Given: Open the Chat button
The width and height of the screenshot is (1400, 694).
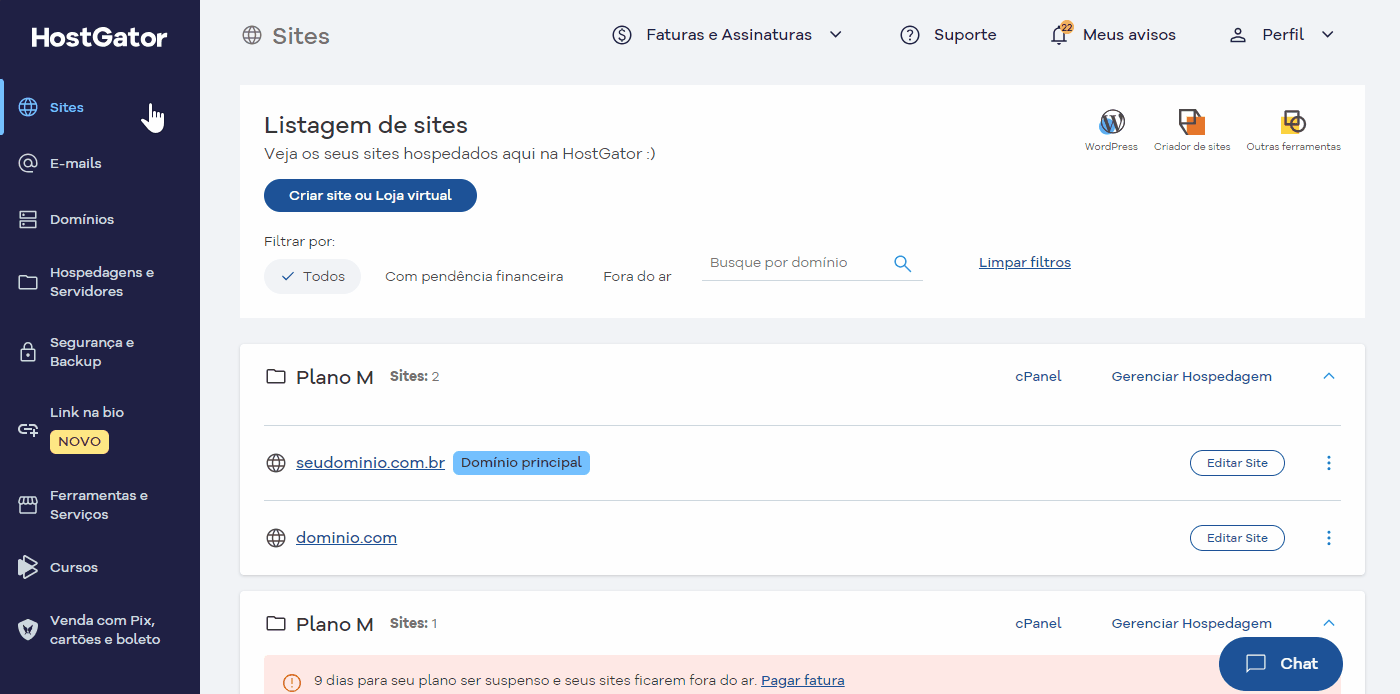Looking at the screenshot, I should pos(1281,663).
